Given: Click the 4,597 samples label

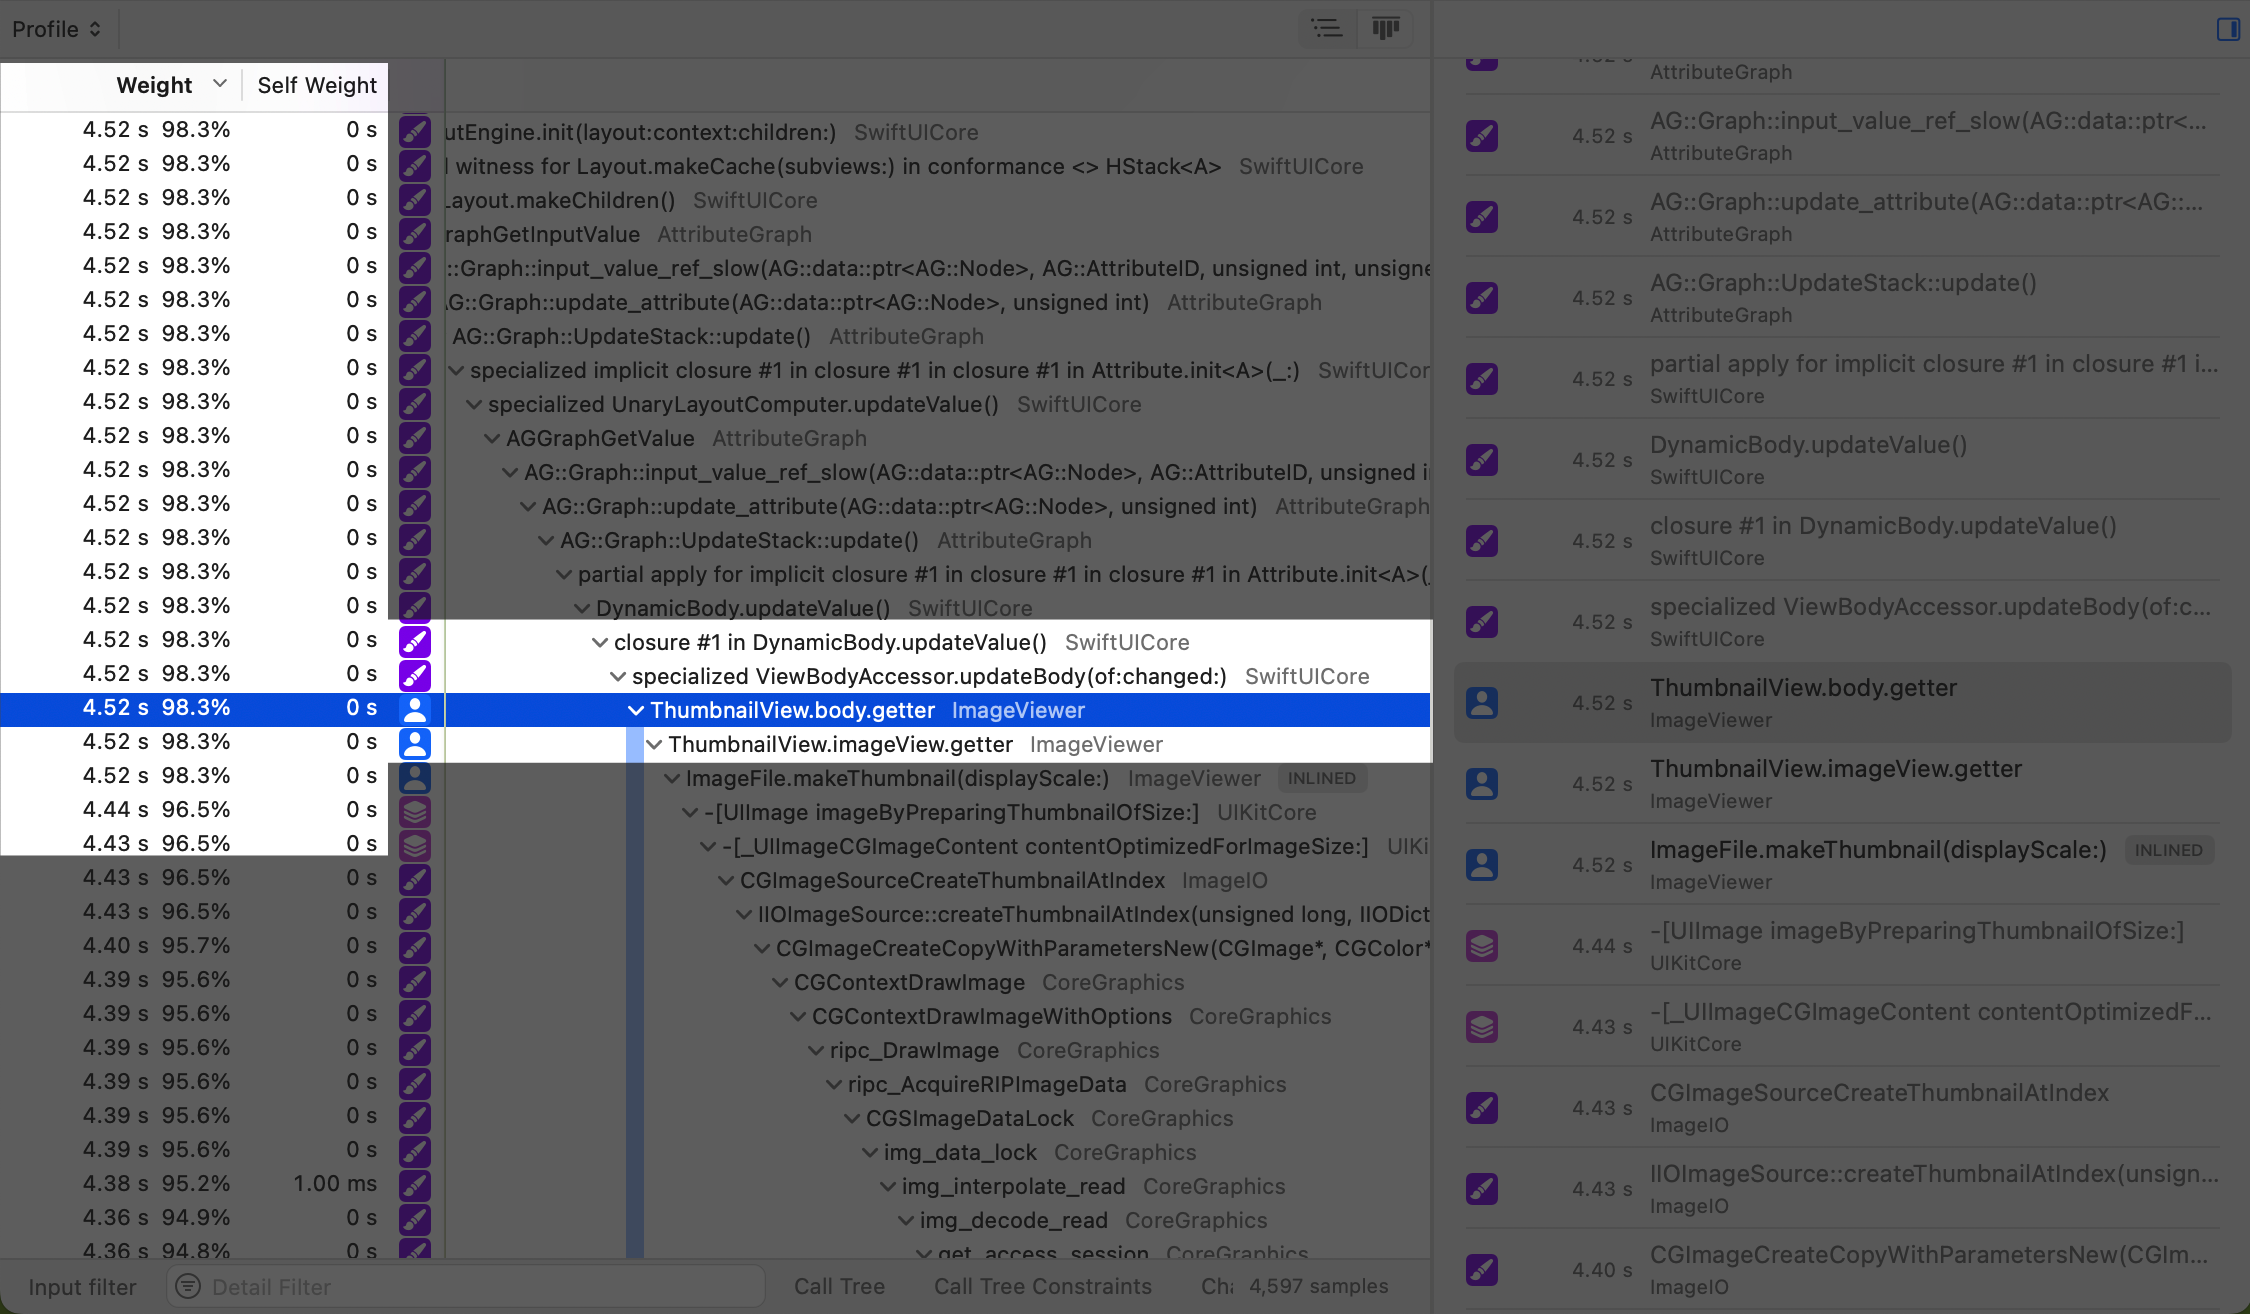Looking at the screenshot, I should pyautogui.click(x=1313, y=1287).
